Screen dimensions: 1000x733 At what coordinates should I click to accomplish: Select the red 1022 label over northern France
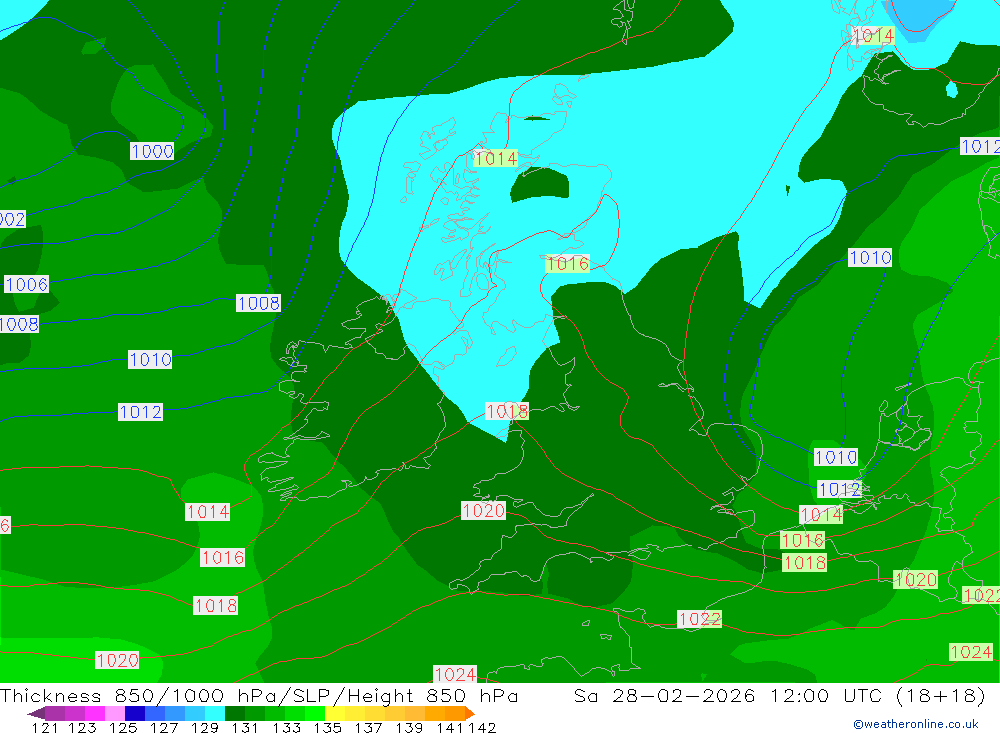[700, 619]
